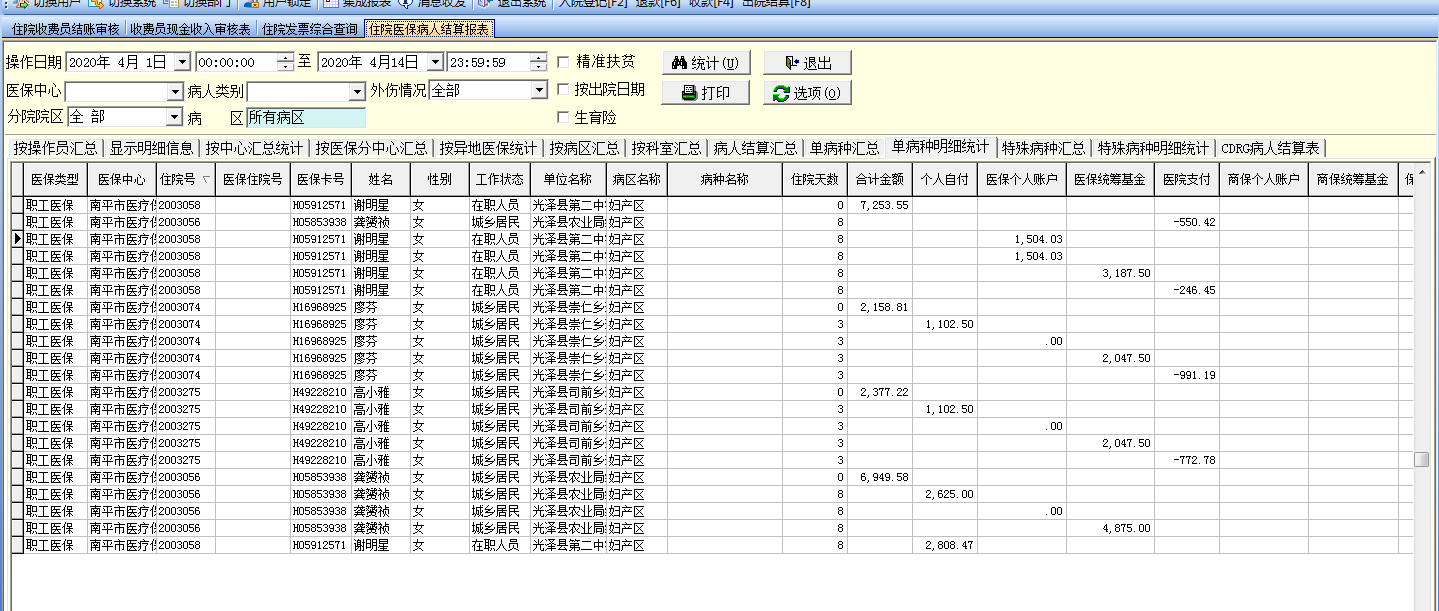Click the end time field 23:59:59
This screenshot has height=611, width=1439.
click(x=489, y=62)
